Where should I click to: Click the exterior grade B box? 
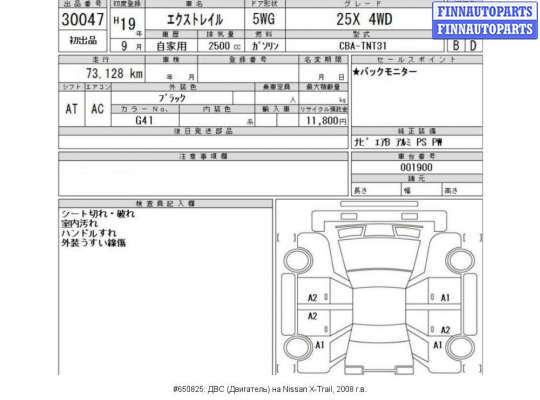456,45
